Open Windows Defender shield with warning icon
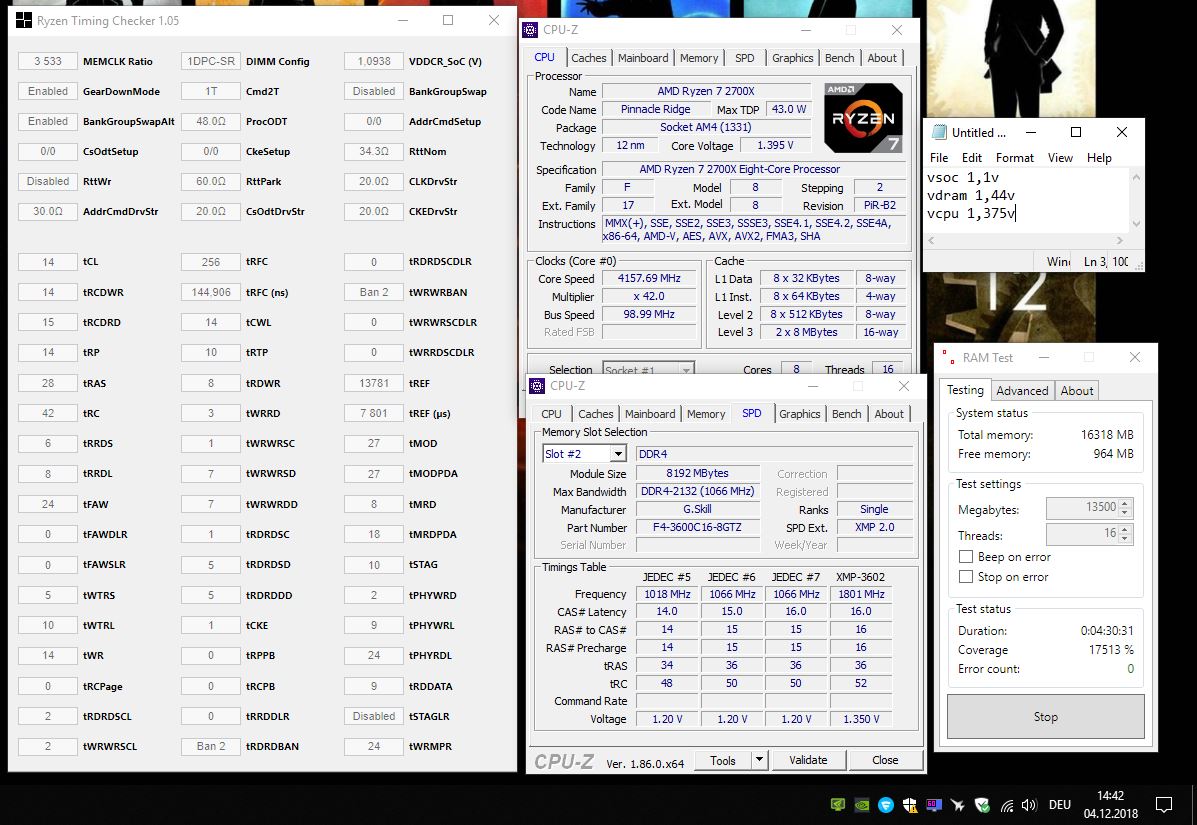 [910, 804]
